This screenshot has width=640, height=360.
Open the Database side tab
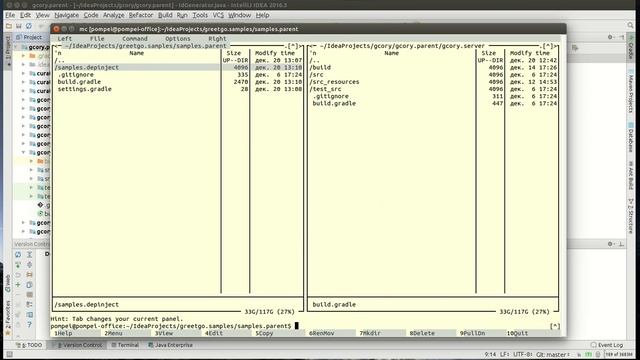pos(631,137)
